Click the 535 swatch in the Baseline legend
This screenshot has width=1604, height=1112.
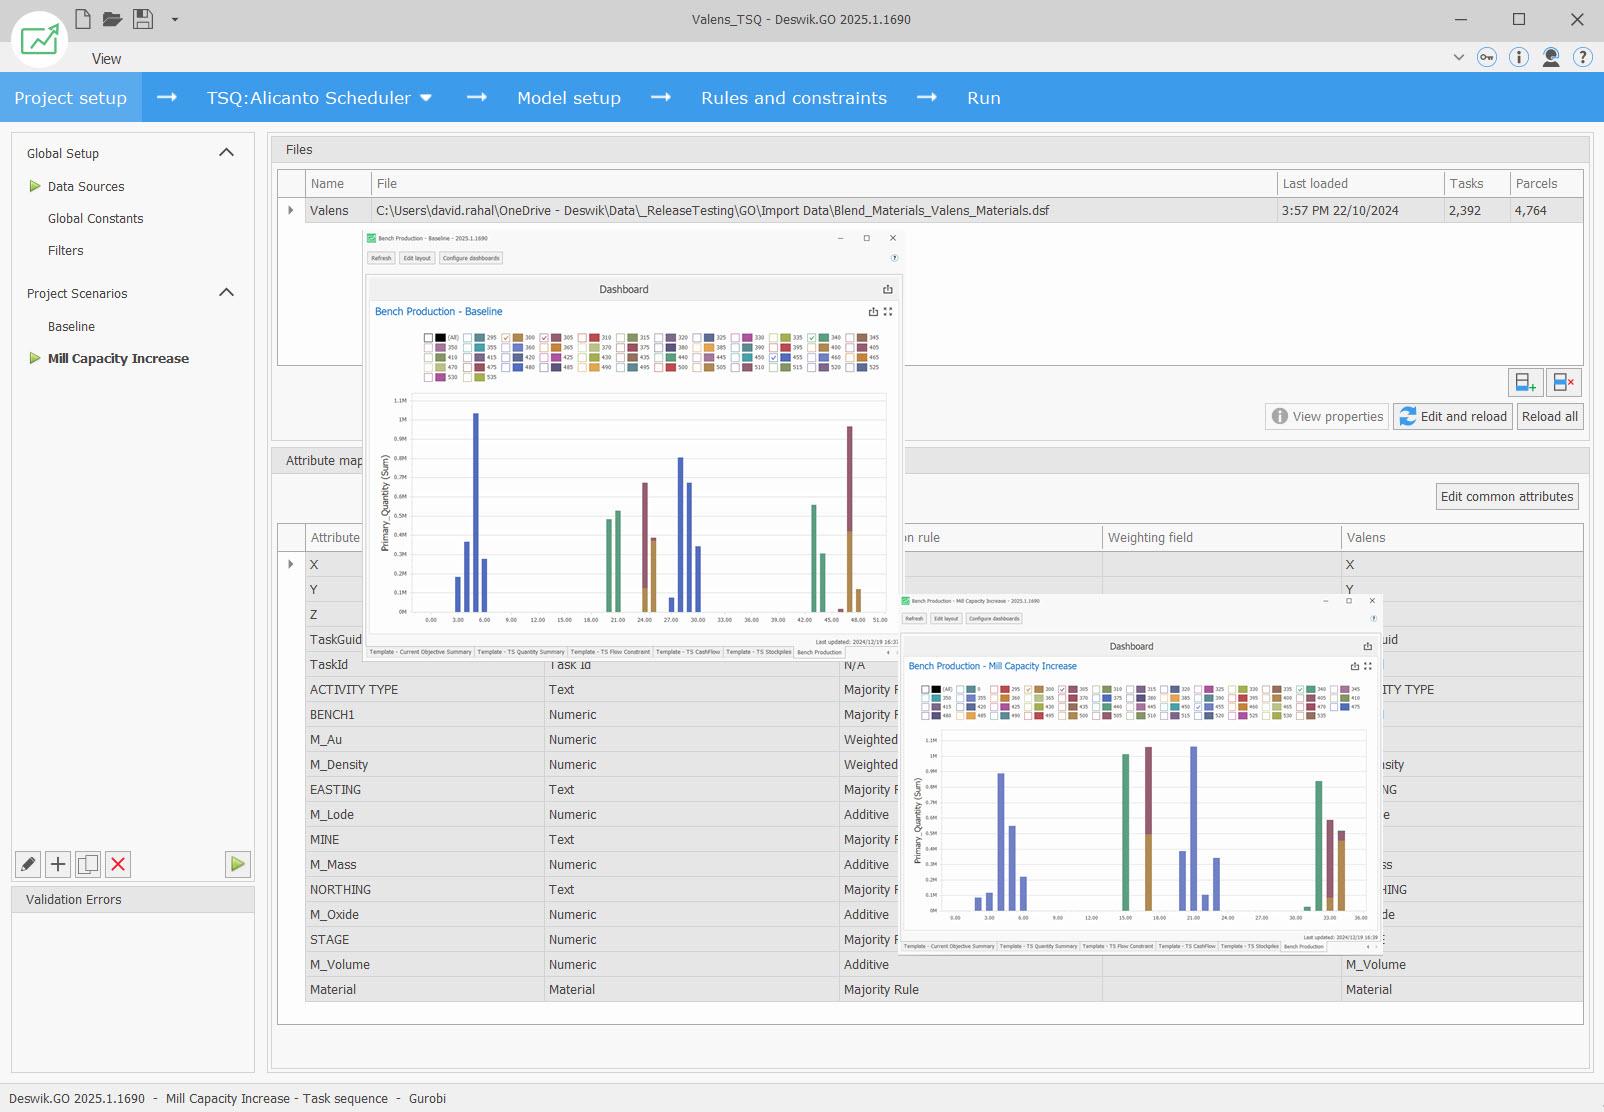(479, 377)
